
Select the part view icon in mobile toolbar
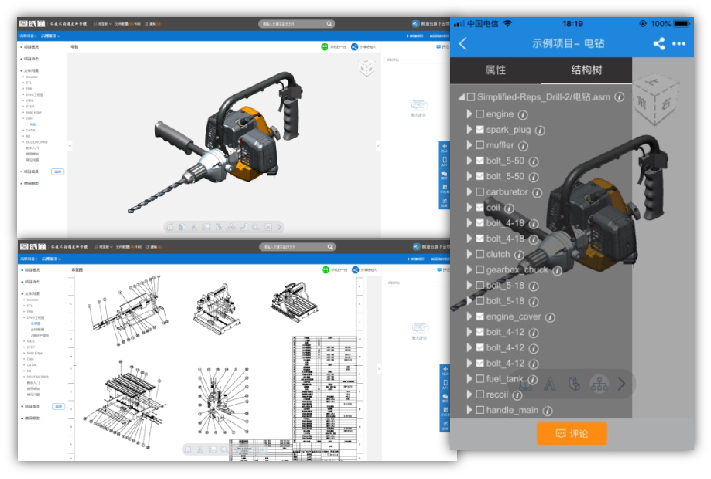pos(575,385)
